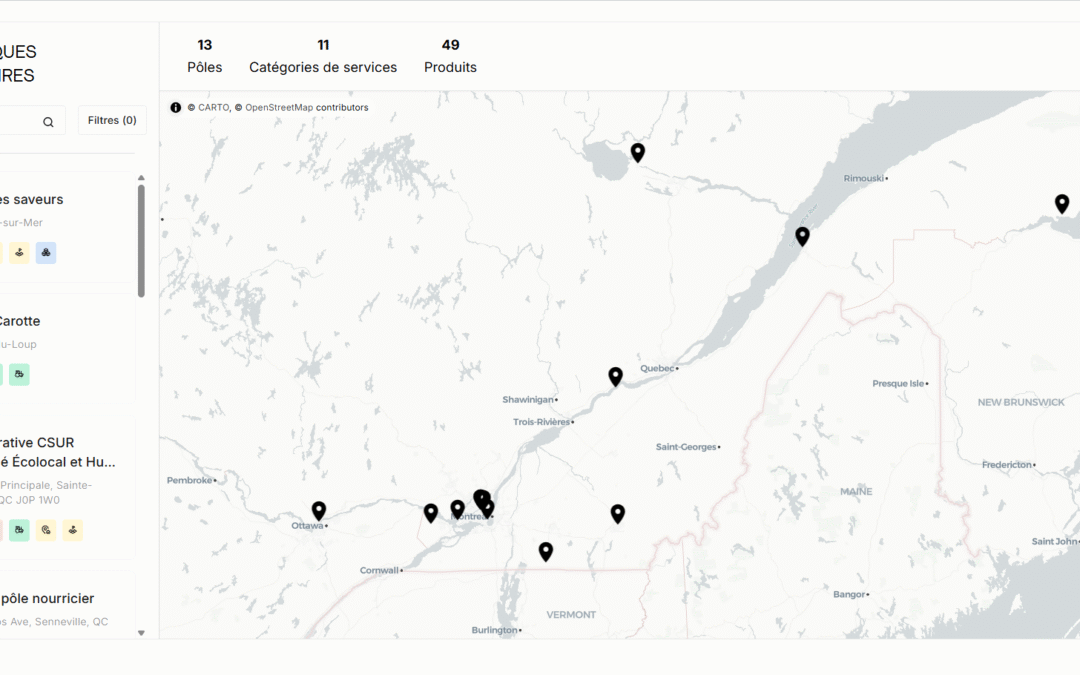Select the map pin near Ottawa

(319, 511)
